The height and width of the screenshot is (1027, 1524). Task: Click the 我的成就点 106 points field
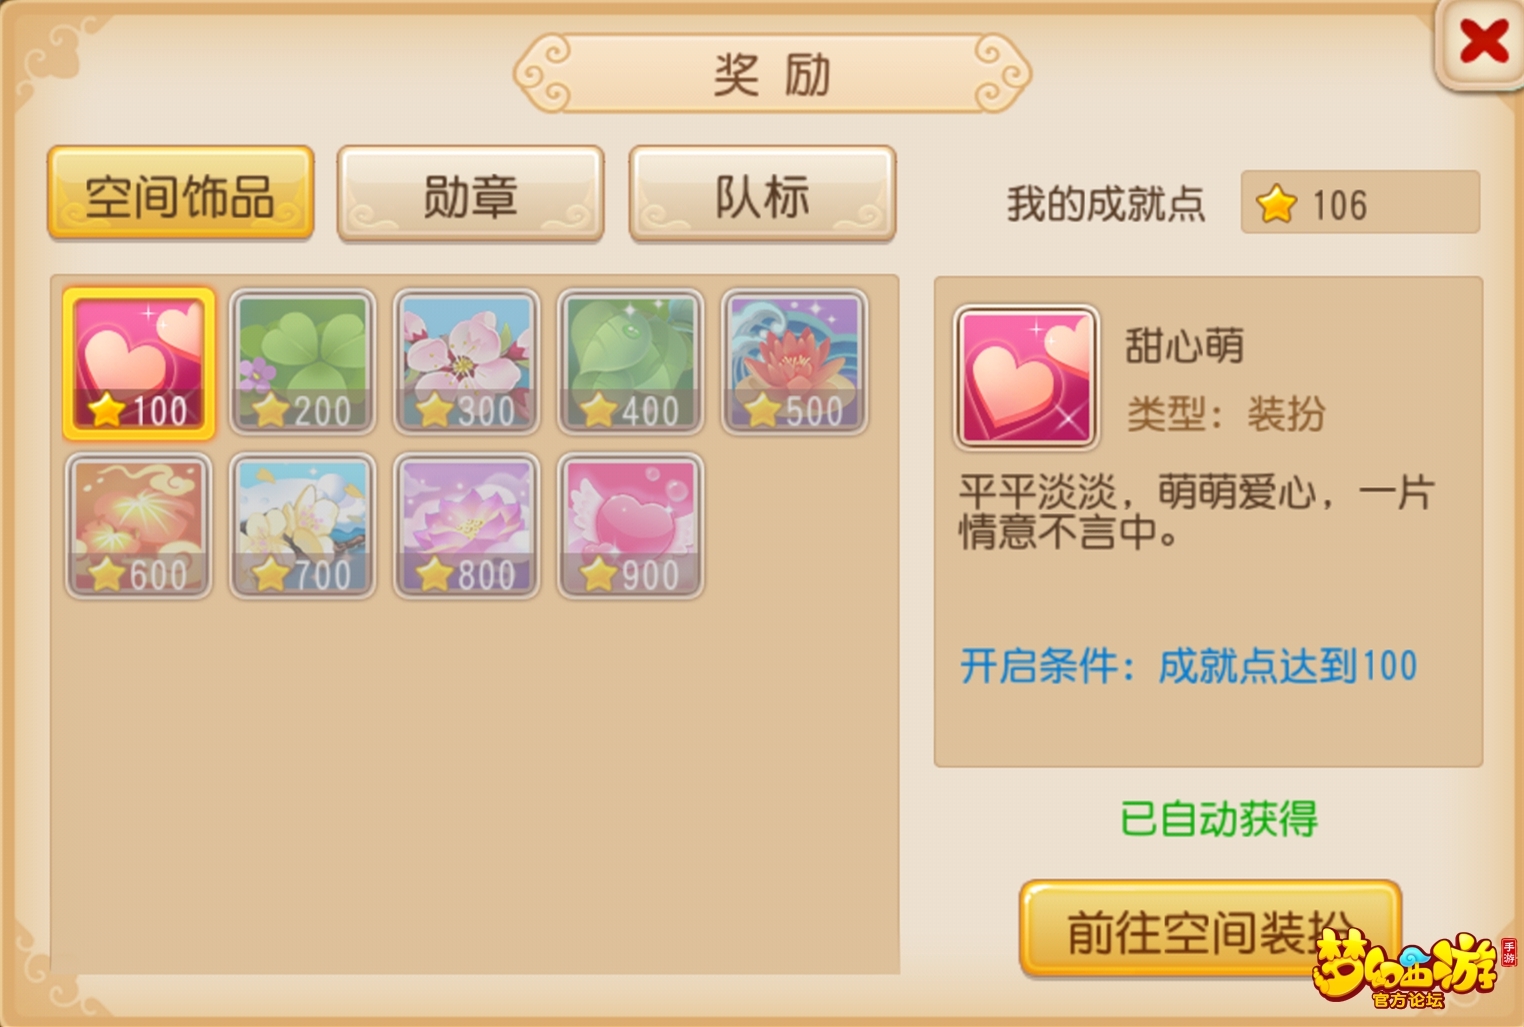click(x=1360, y=202)
